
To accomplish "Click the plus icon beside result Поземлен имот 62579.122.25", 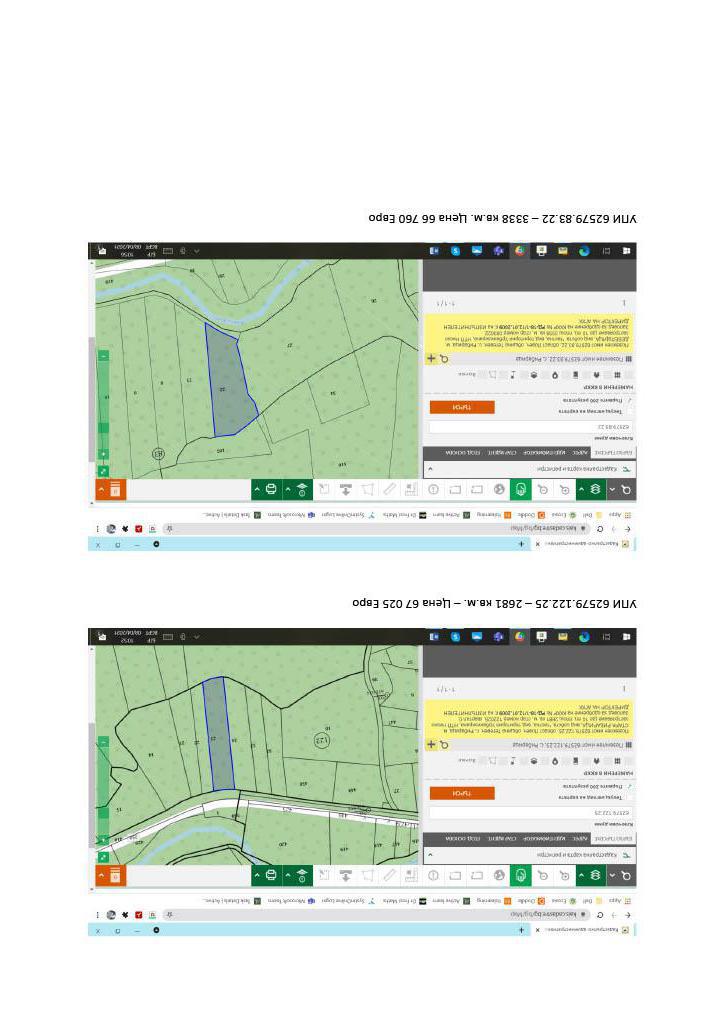I will click(432, 744).
